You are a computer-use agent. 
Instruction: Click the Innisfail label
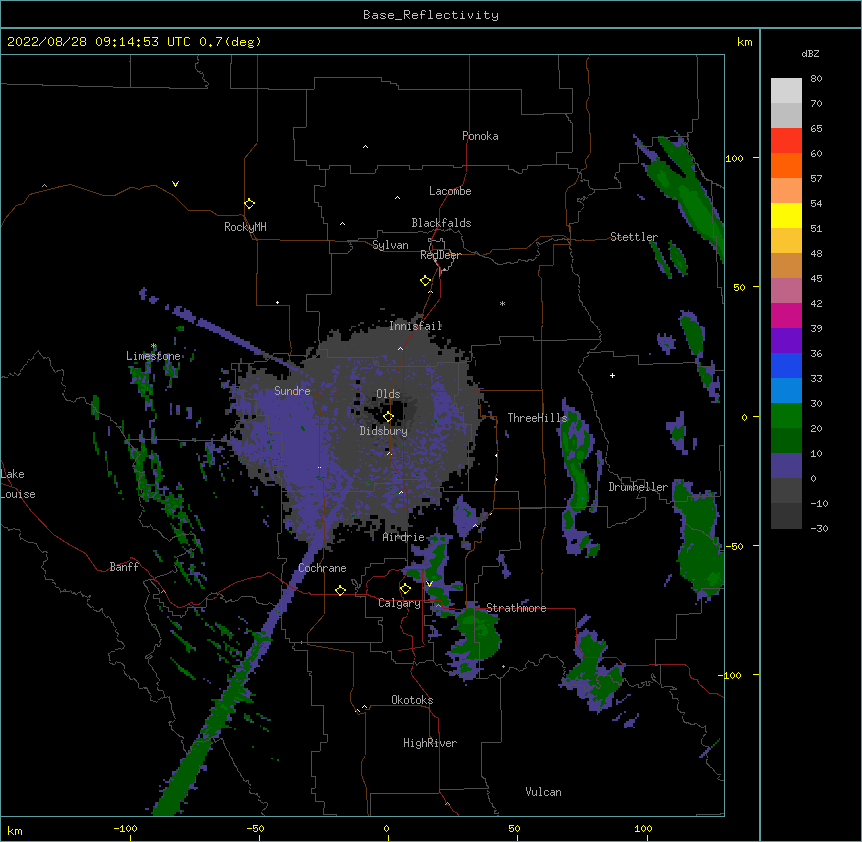(415, 326)
